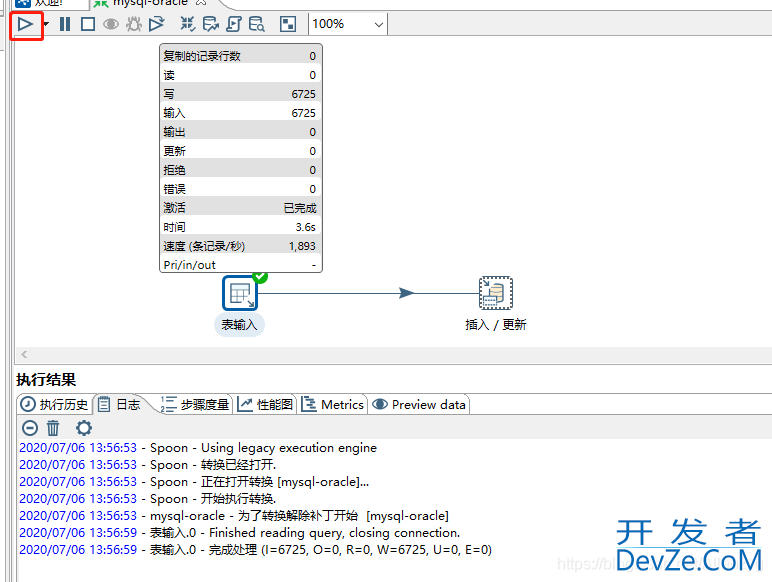Open the Preview data tab
772x582 pixels.
tap(419, 405)
